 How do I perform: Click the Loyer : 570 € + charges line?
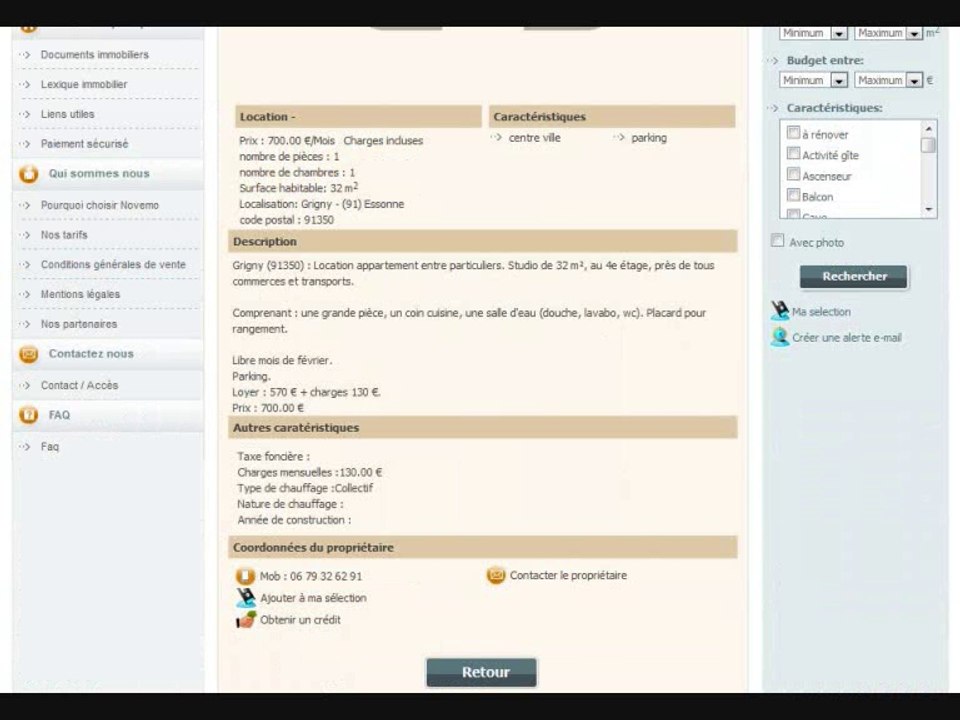[306, 392]
